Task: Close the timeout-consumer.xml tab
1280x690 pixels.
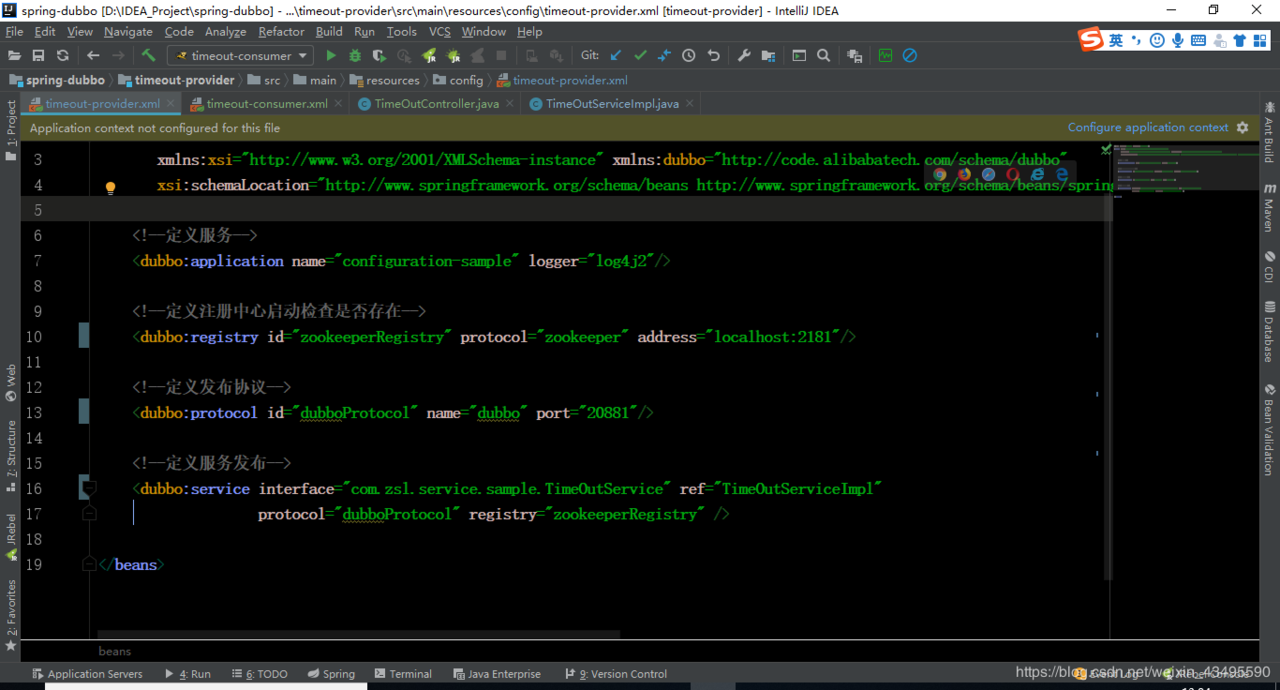Action: (x=339, y=103)
